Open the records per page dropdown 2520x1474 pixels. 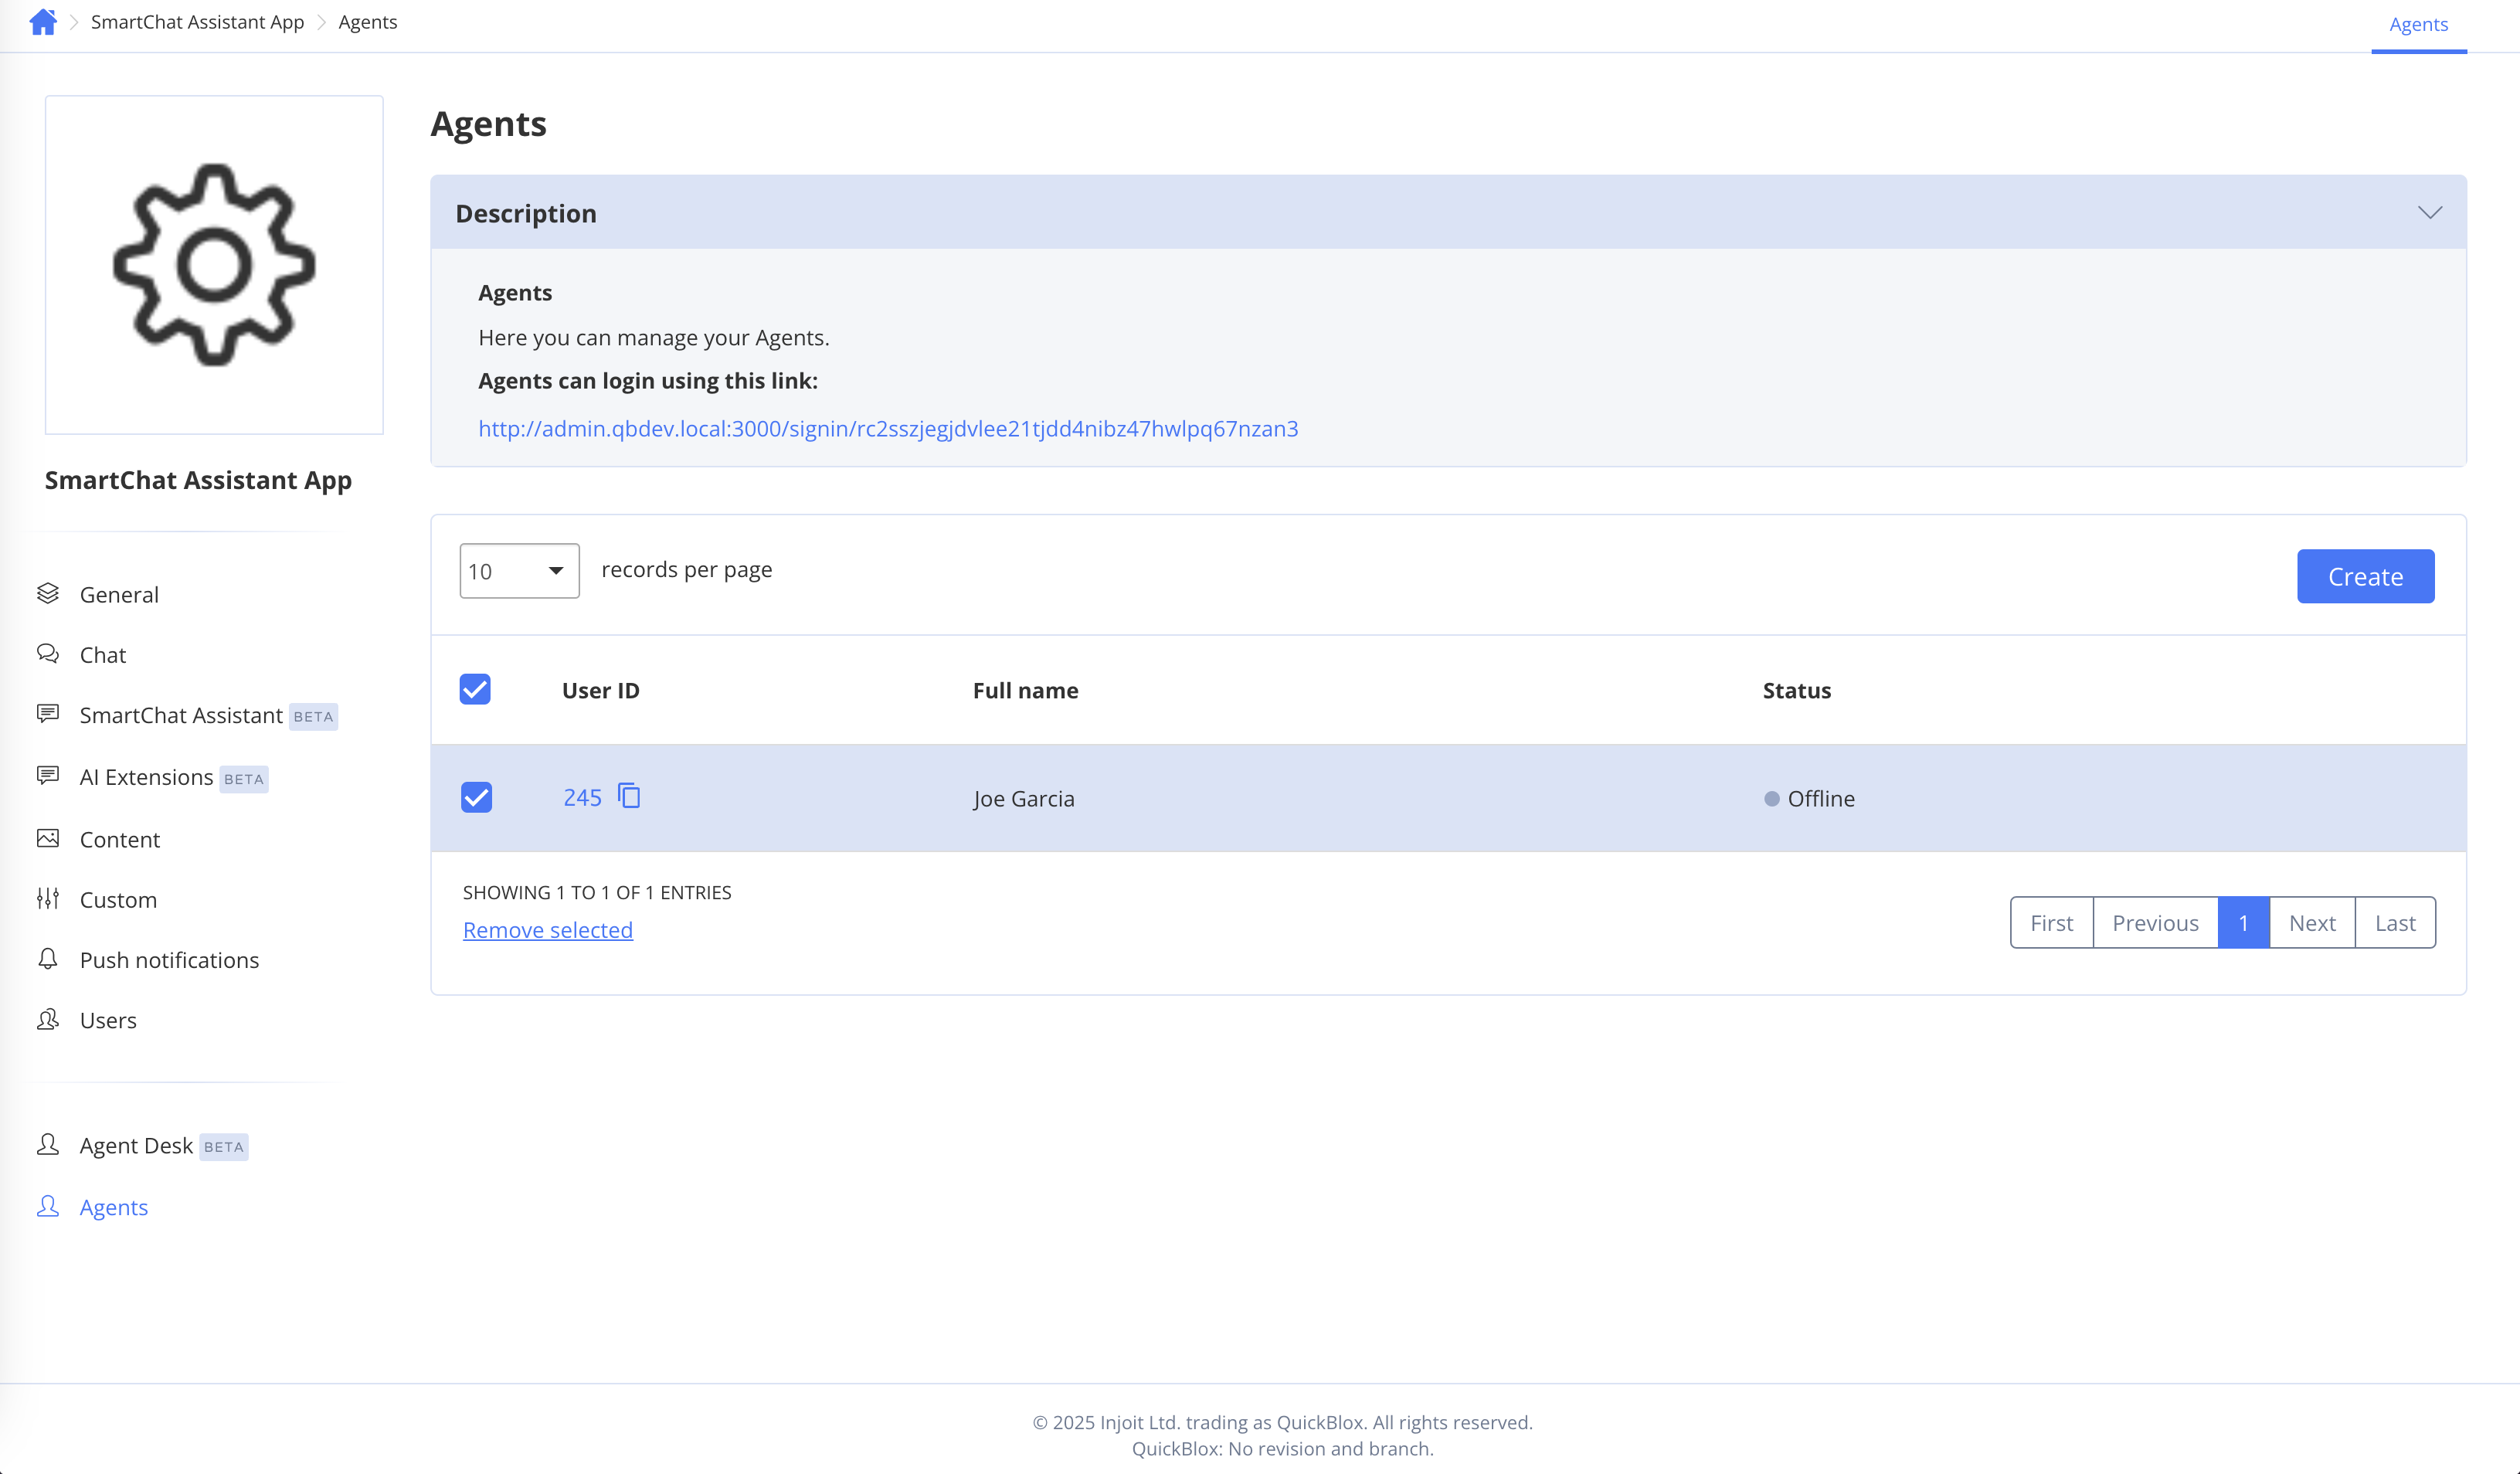(x=519, y=571)
